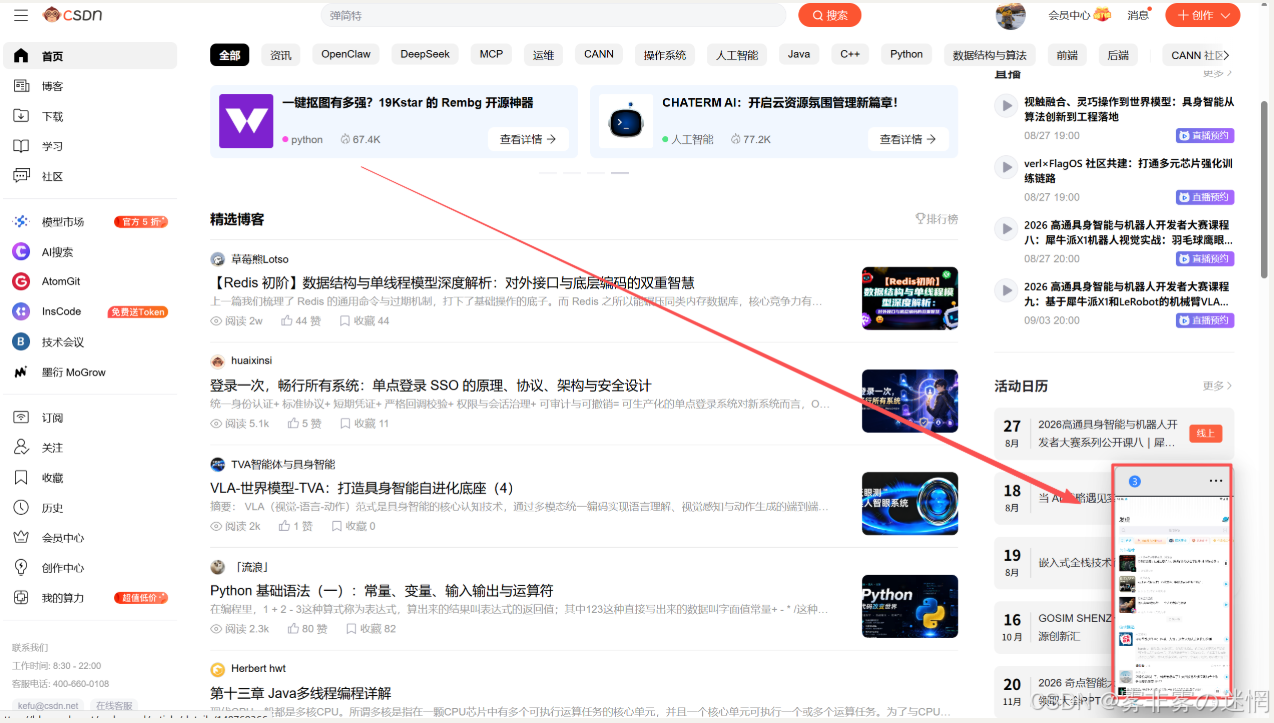Select the 全部 category tab
1274x723 pixels.
click(230, 55)
